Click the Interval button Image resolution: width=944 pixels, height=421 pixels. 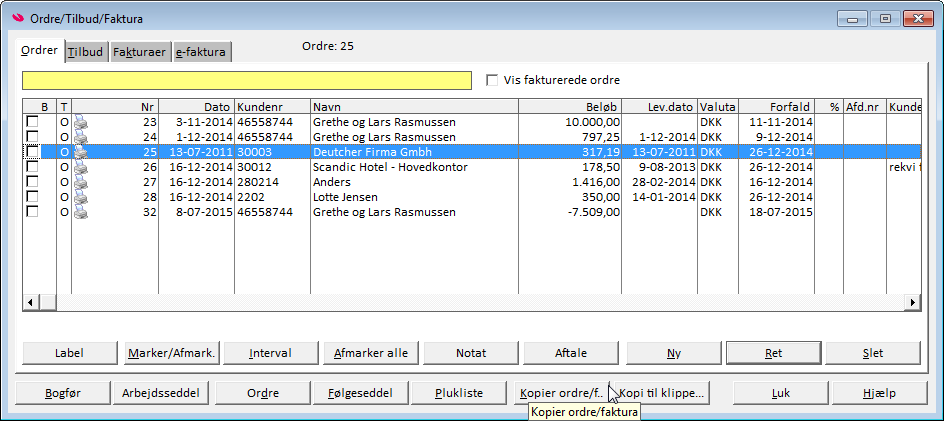coord(270,354)
